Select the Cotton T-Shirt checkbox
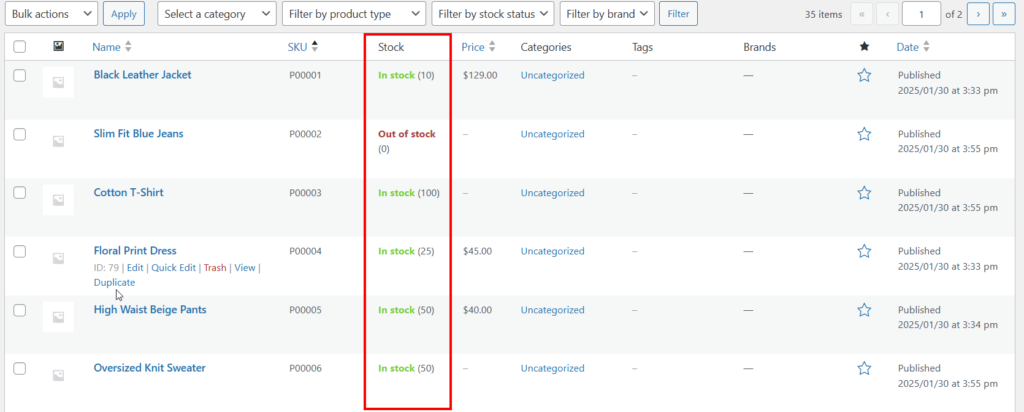Screen dimensions: 1024x412 [x=20, y=193]
